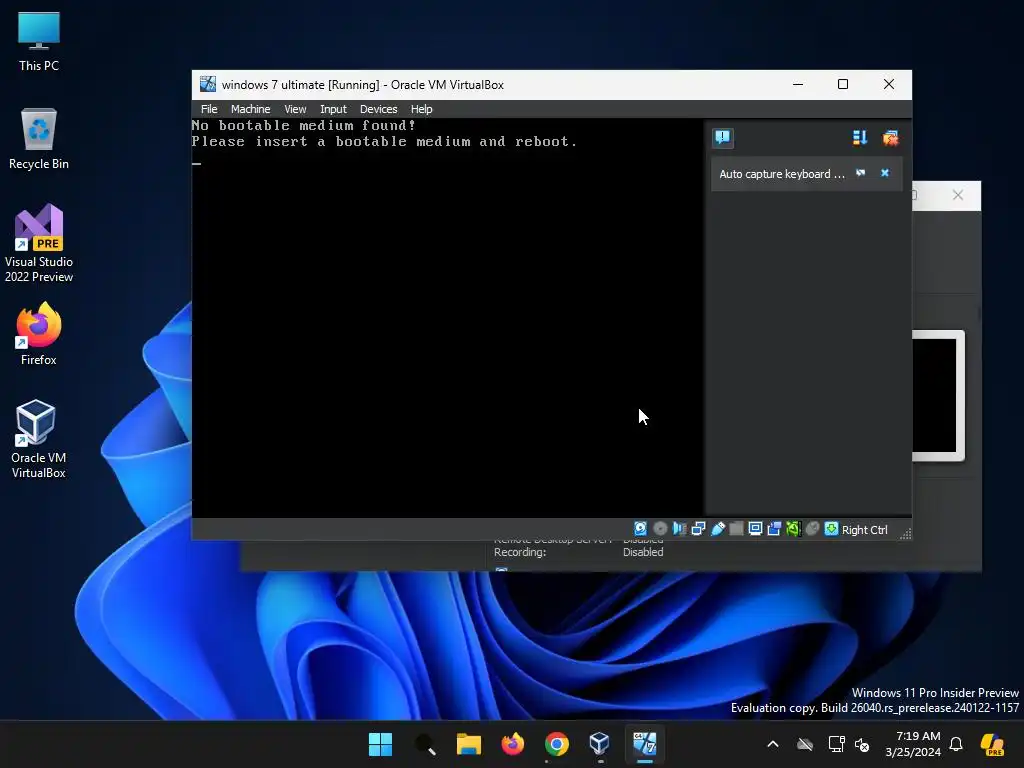1024x768 pixels.
Task: Open Firefox from the taskbar
Action: pyautogui.click(x=513, y=744)
